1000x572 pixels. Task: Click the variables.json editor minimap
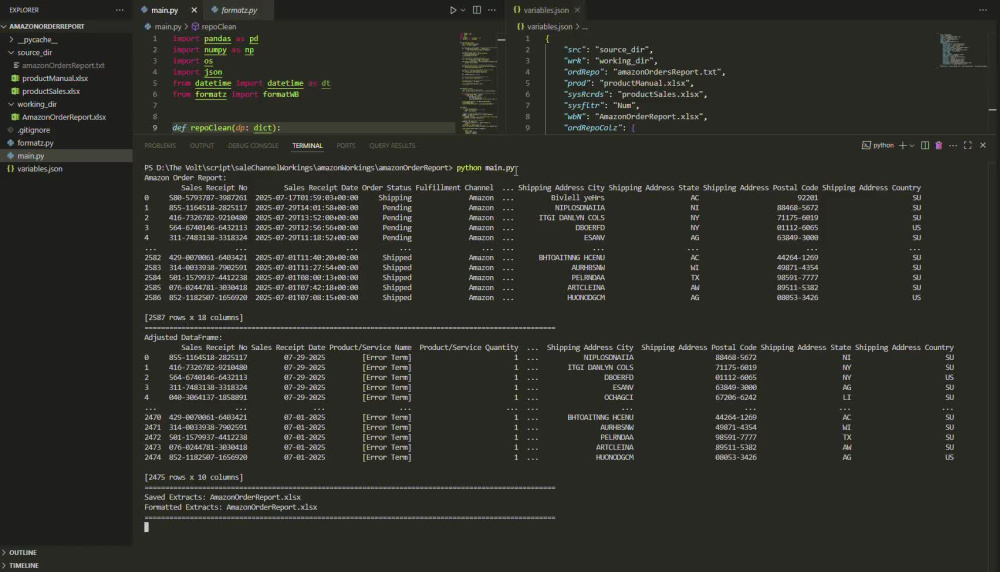[x=960, y=50]
